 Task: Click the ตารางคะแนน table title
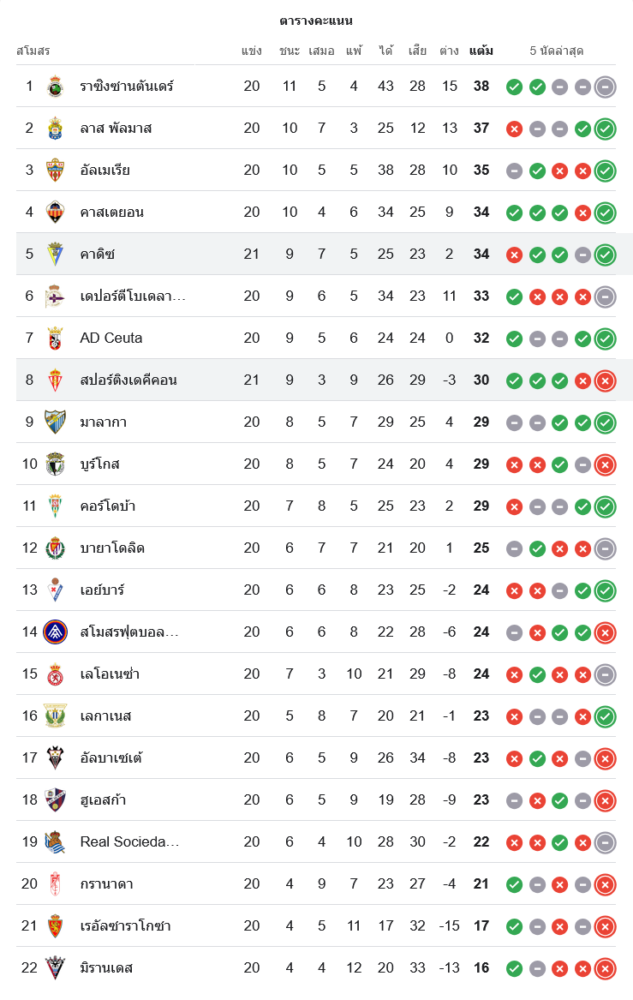pyautogui.click(x=316, y=20)
